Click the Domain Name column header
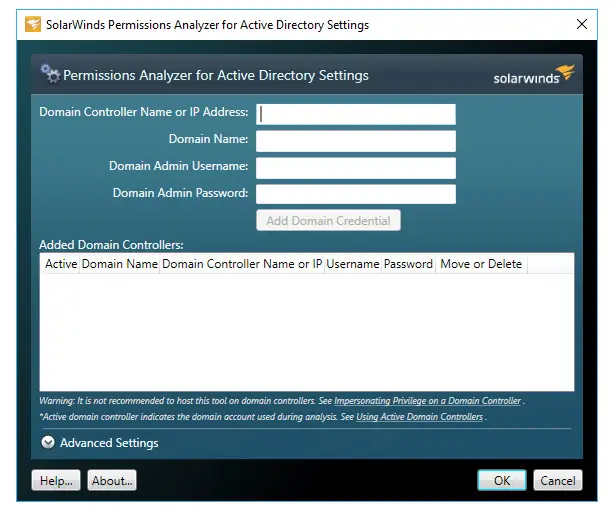 point(119,264)
